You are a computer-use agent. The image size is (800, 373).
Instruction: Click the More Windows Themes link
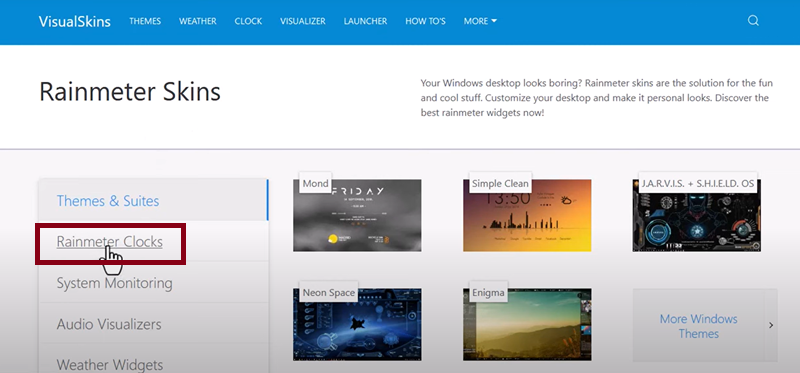pyautogui.click(x=698, y=326)
